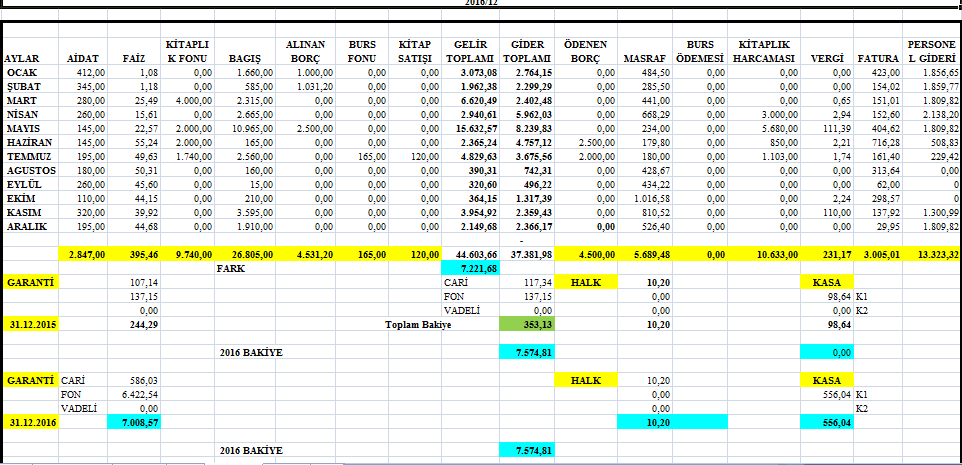Select the 1.031,20 alınan borç cell
This screenshot has width=962, height=465.
(x=305, y=86)
